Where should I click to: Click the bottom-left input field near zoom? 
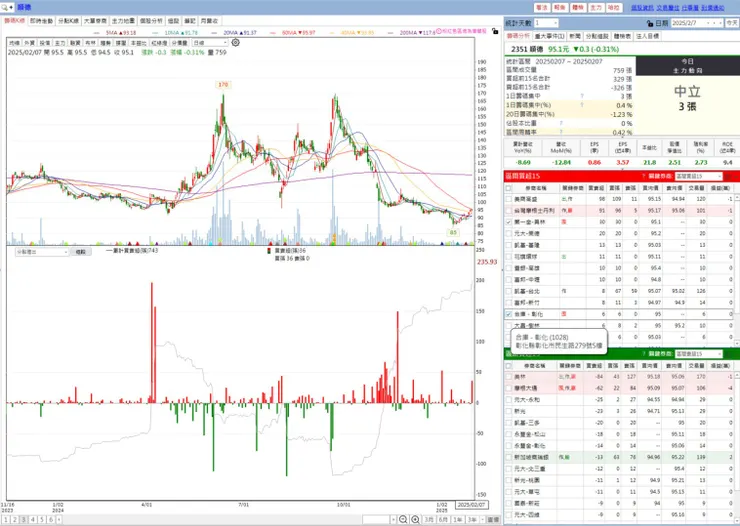click(376, 519)
